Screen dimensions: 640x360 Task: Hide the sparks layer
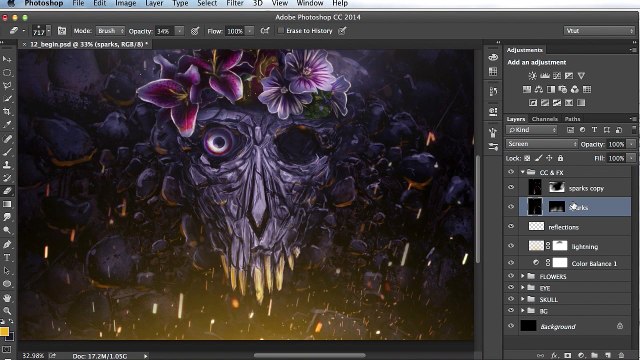click(511, 207)
